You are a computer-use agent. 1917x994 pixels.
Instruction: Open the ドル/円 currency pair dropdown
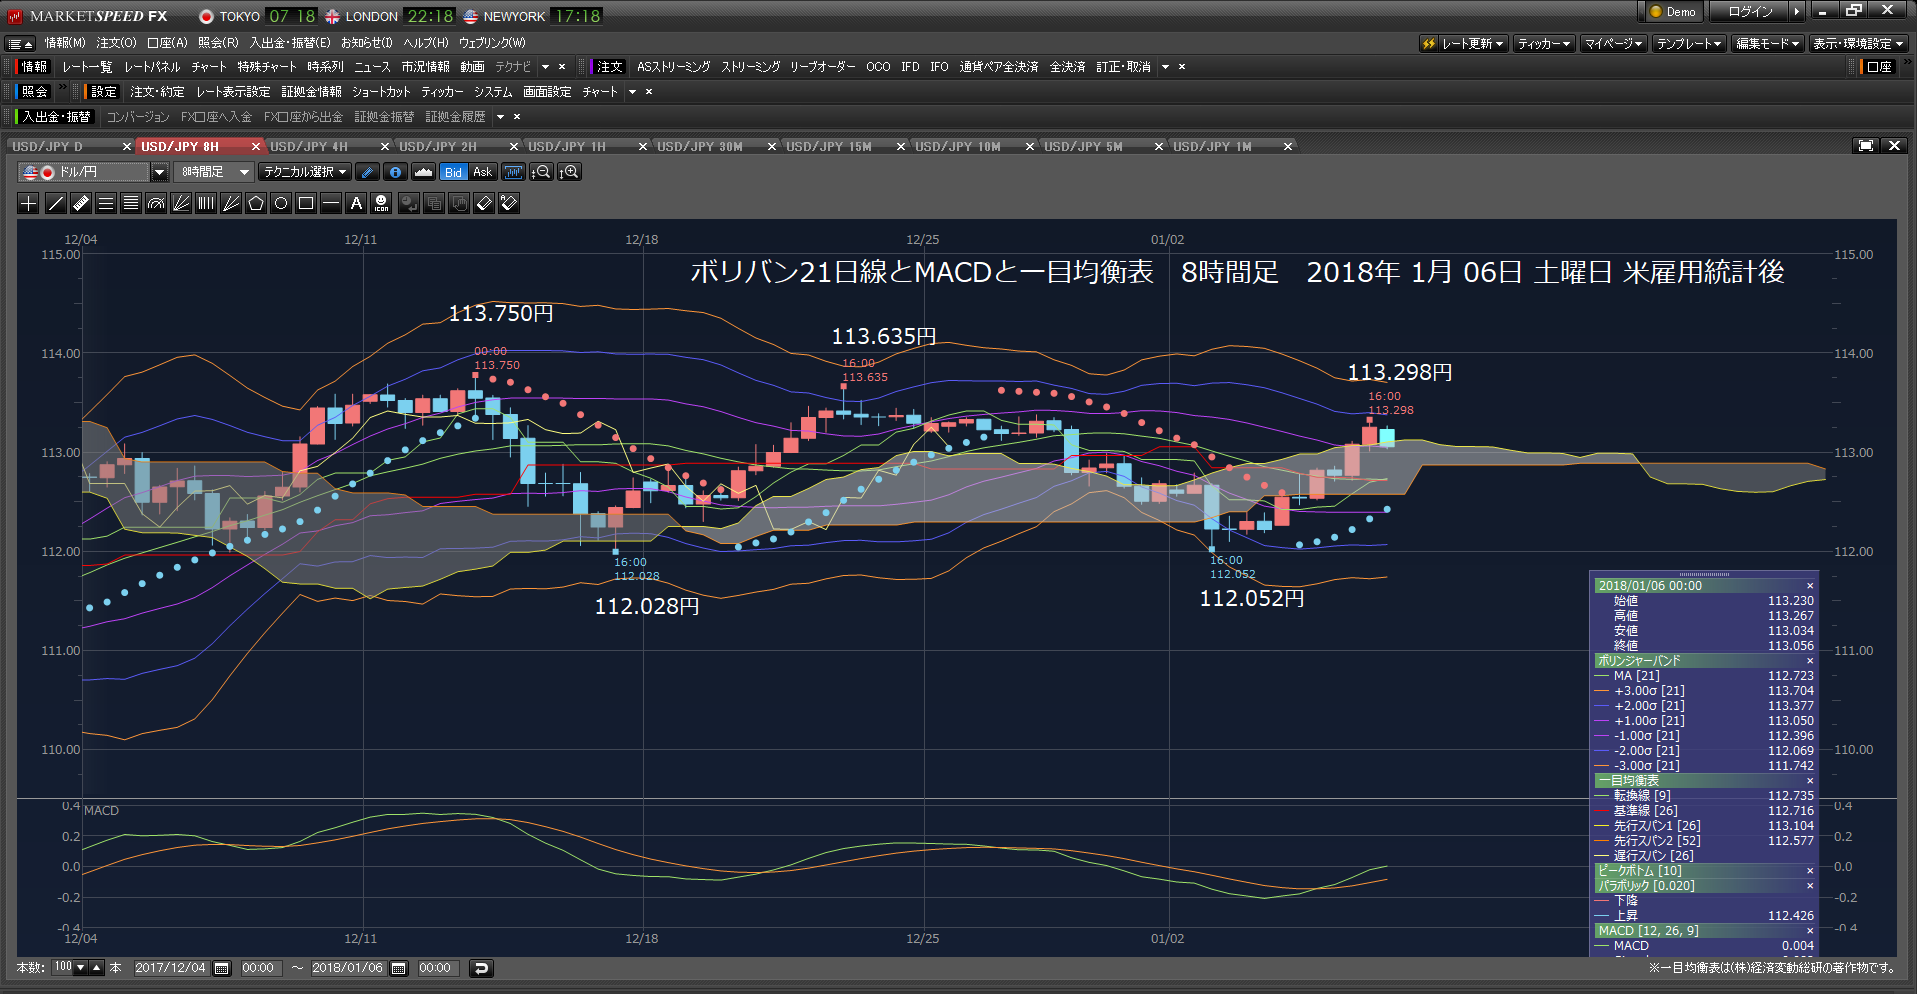(159, 172)
